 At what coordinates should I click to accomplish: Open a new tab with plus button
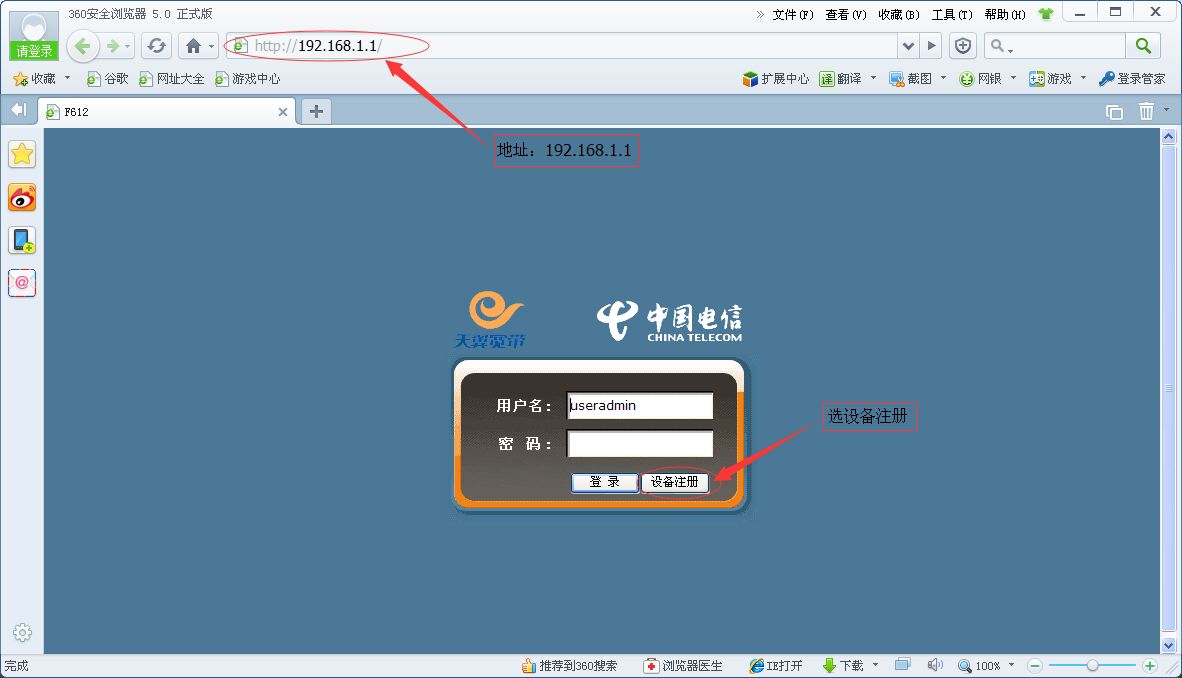(x=317, y=112)
